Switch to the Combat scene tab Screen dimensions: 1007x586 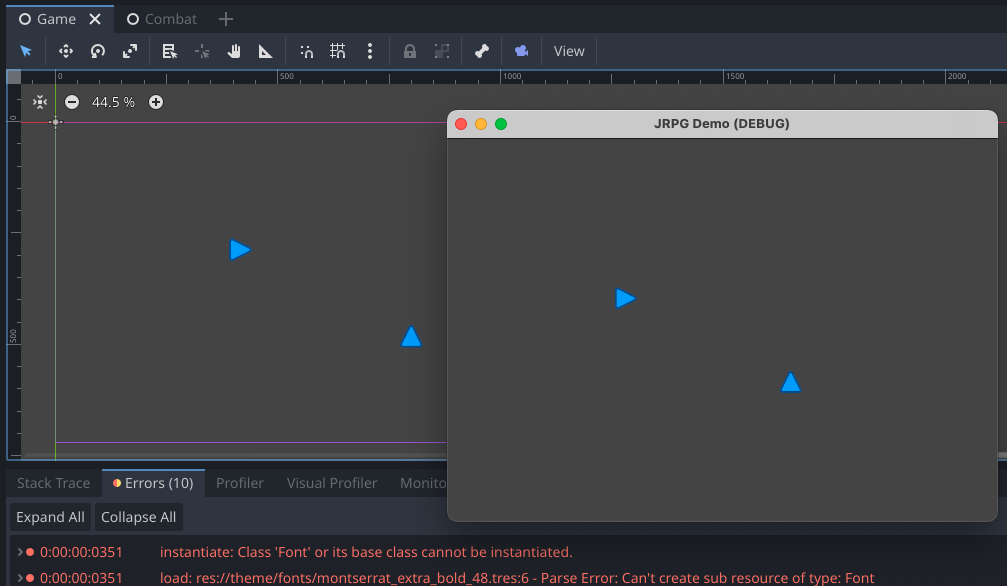[x=161, y=18]
